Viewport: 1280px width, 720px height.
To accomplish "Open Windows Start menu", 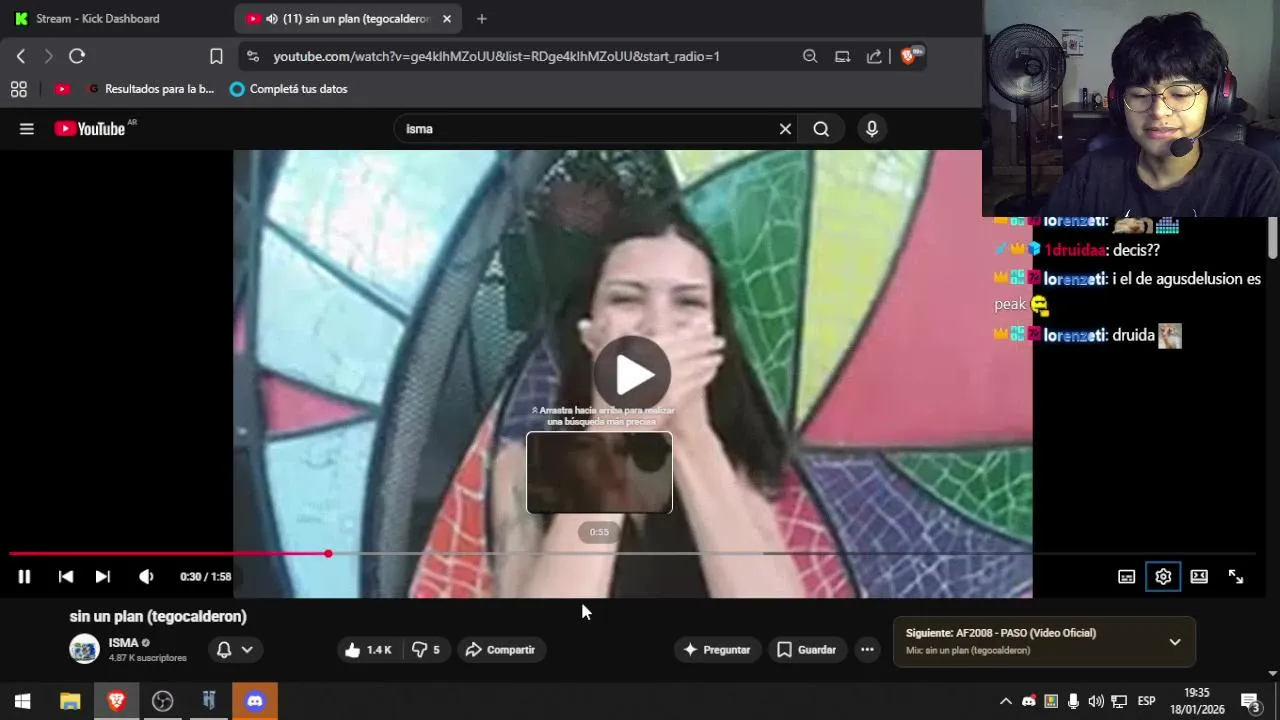I will tap(23, 701).
